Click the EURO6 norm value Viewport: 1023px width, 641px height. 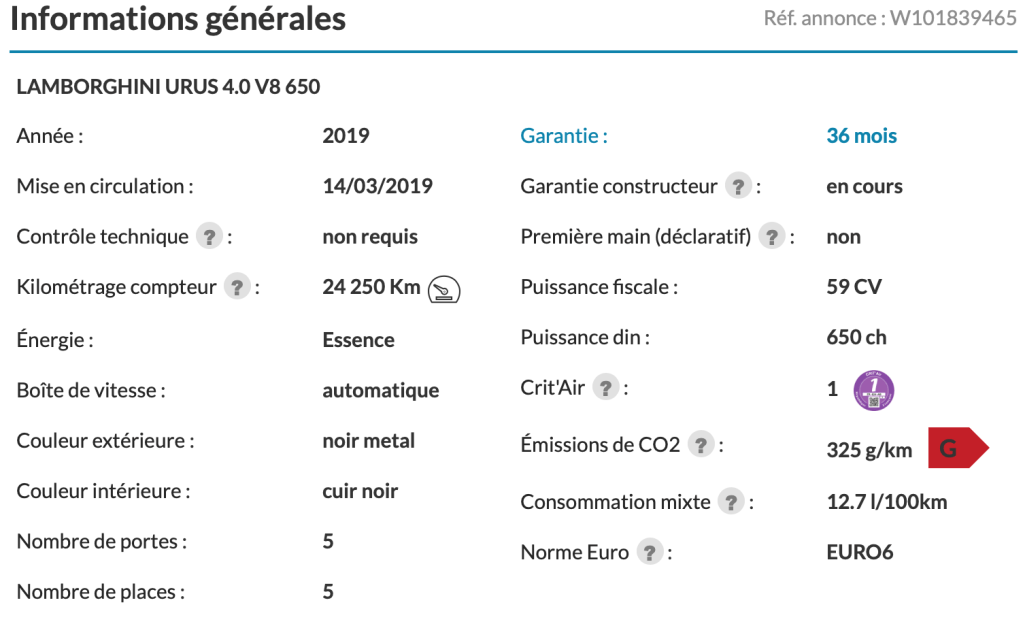pyautogui.click(x=859, y=552)
